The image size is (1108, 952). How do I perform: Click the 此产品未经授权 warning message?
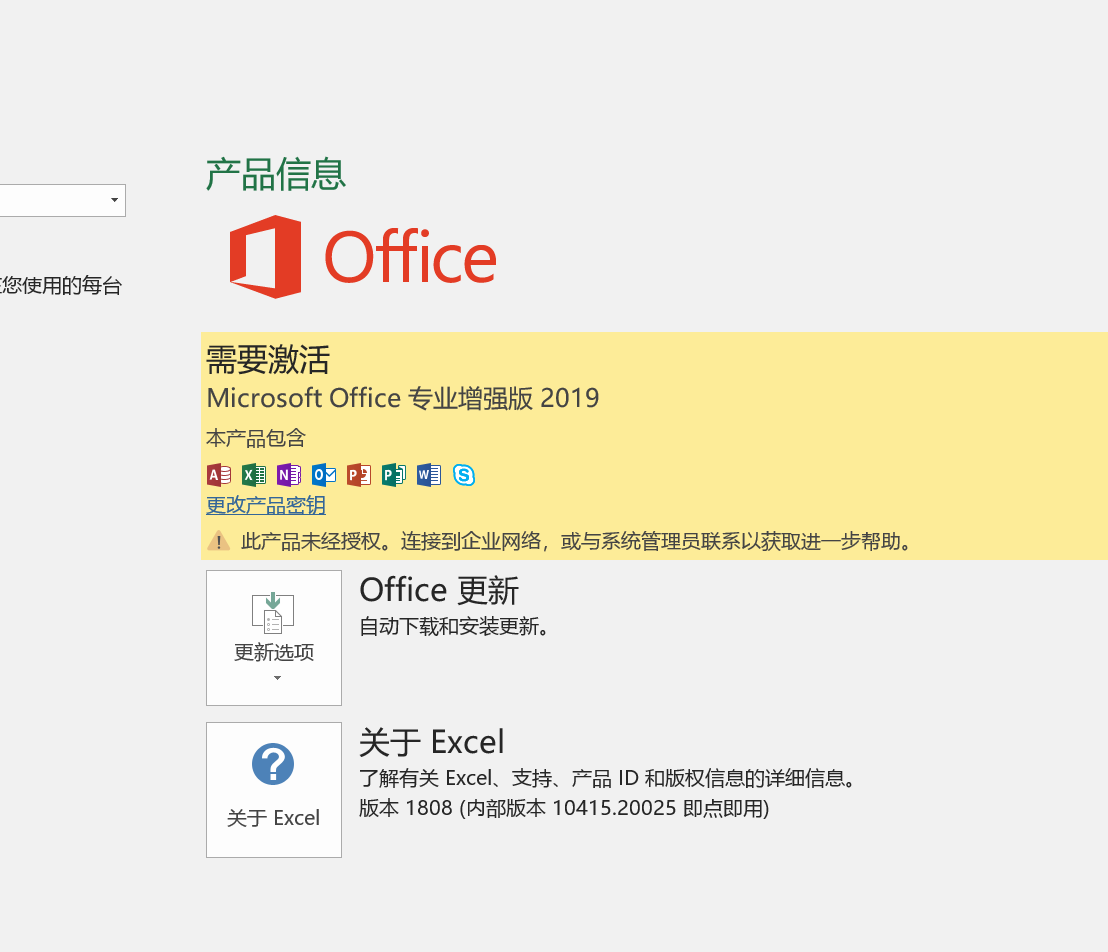[575, 541]
